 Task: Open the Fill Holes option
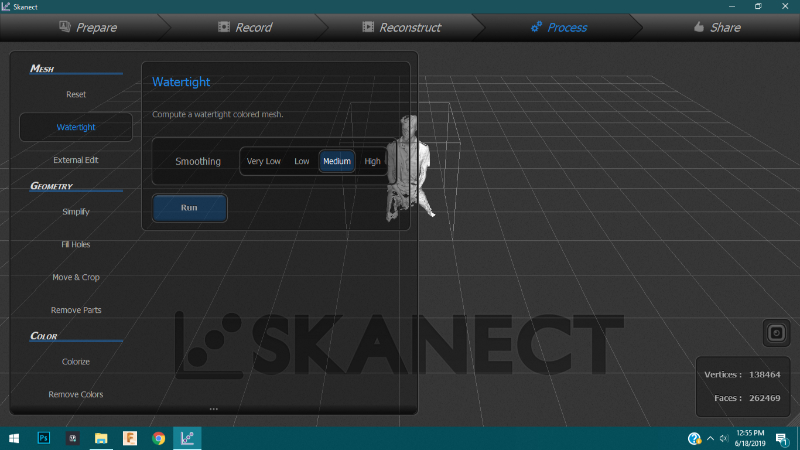[76, 244]
